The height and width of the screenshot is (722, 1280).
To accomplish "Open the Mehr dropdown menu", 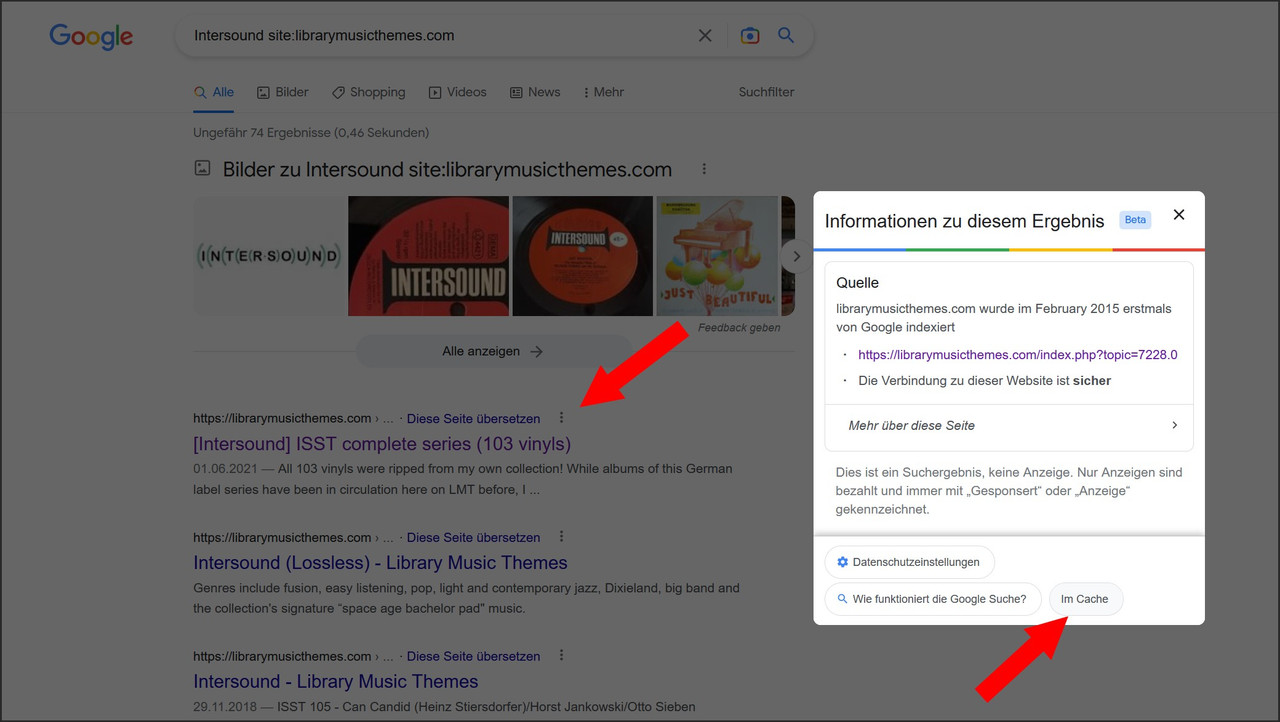I will (604, 92).
